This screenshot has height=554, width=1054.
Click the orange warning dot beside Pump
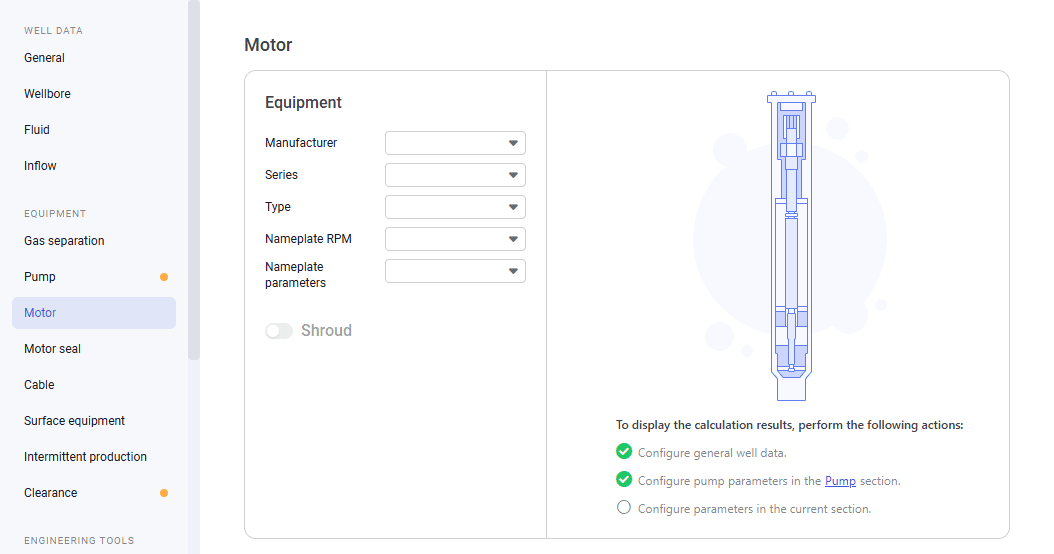(x=163, y=277)
